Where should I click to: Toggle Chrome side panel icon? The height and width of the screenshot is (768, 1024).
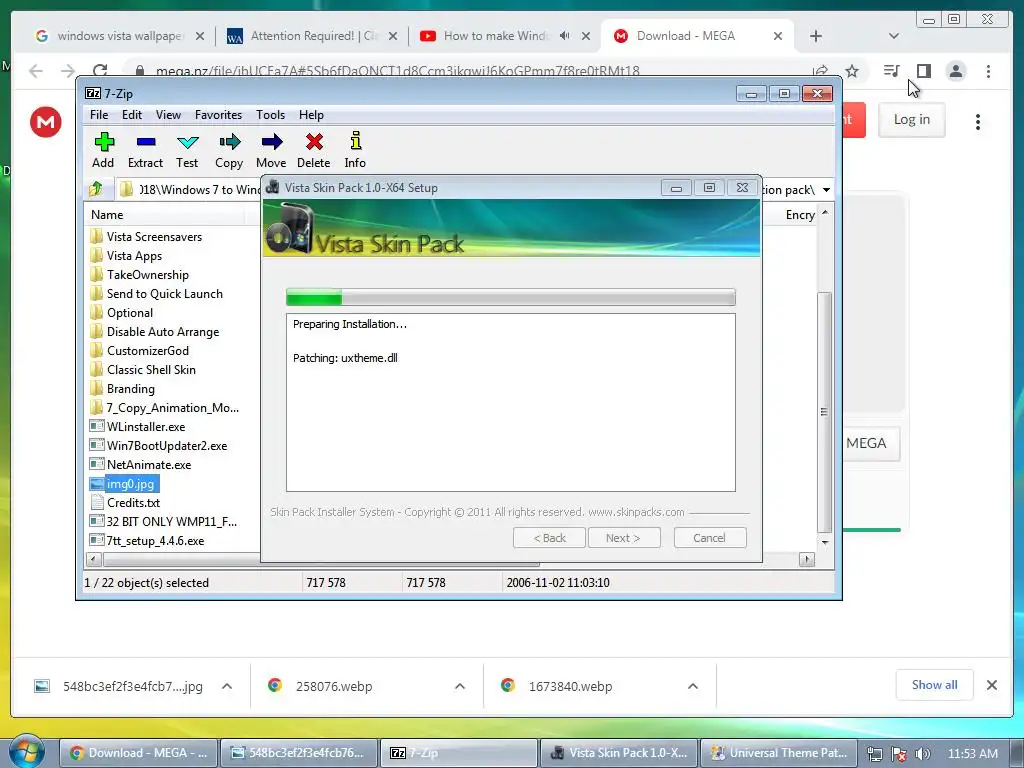tap(923, 71)
